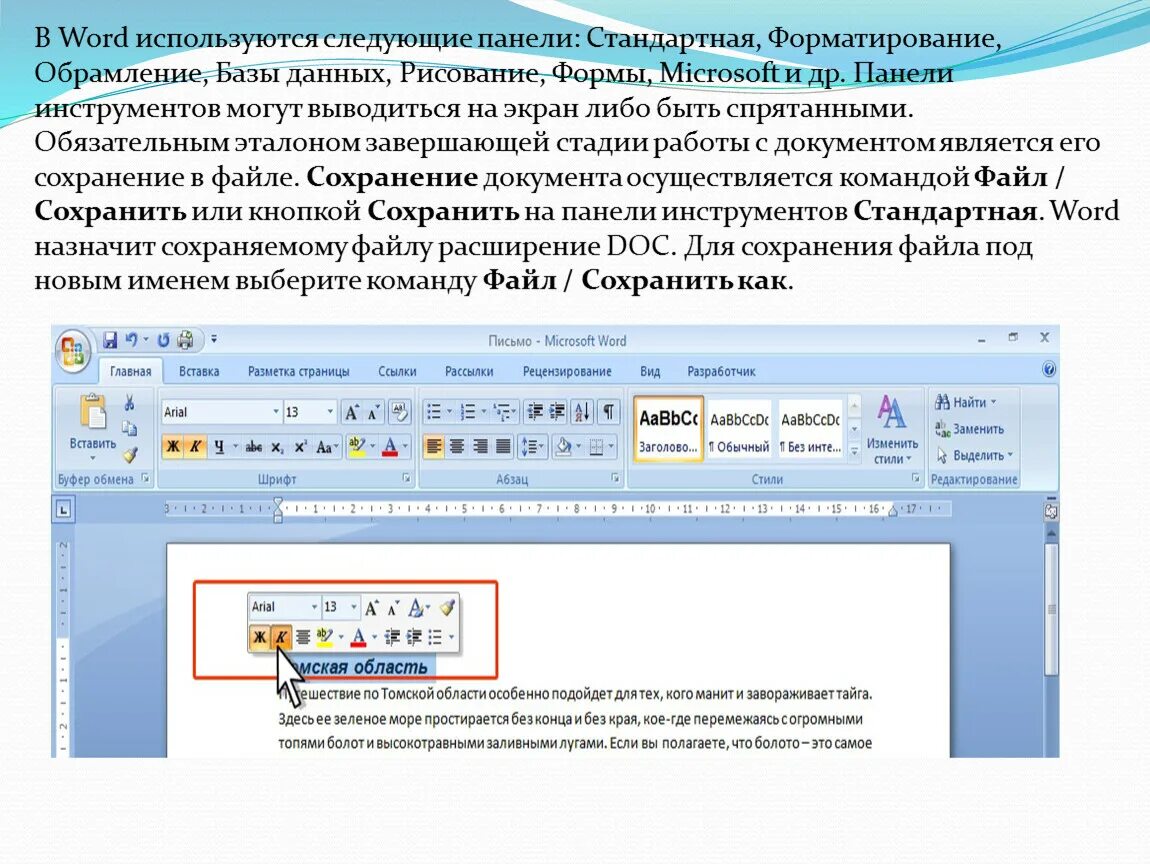This screenshot has height=864, width=1150.
Task: Click Shrink Font on floating mini toolbar
Action: [394, 607]
